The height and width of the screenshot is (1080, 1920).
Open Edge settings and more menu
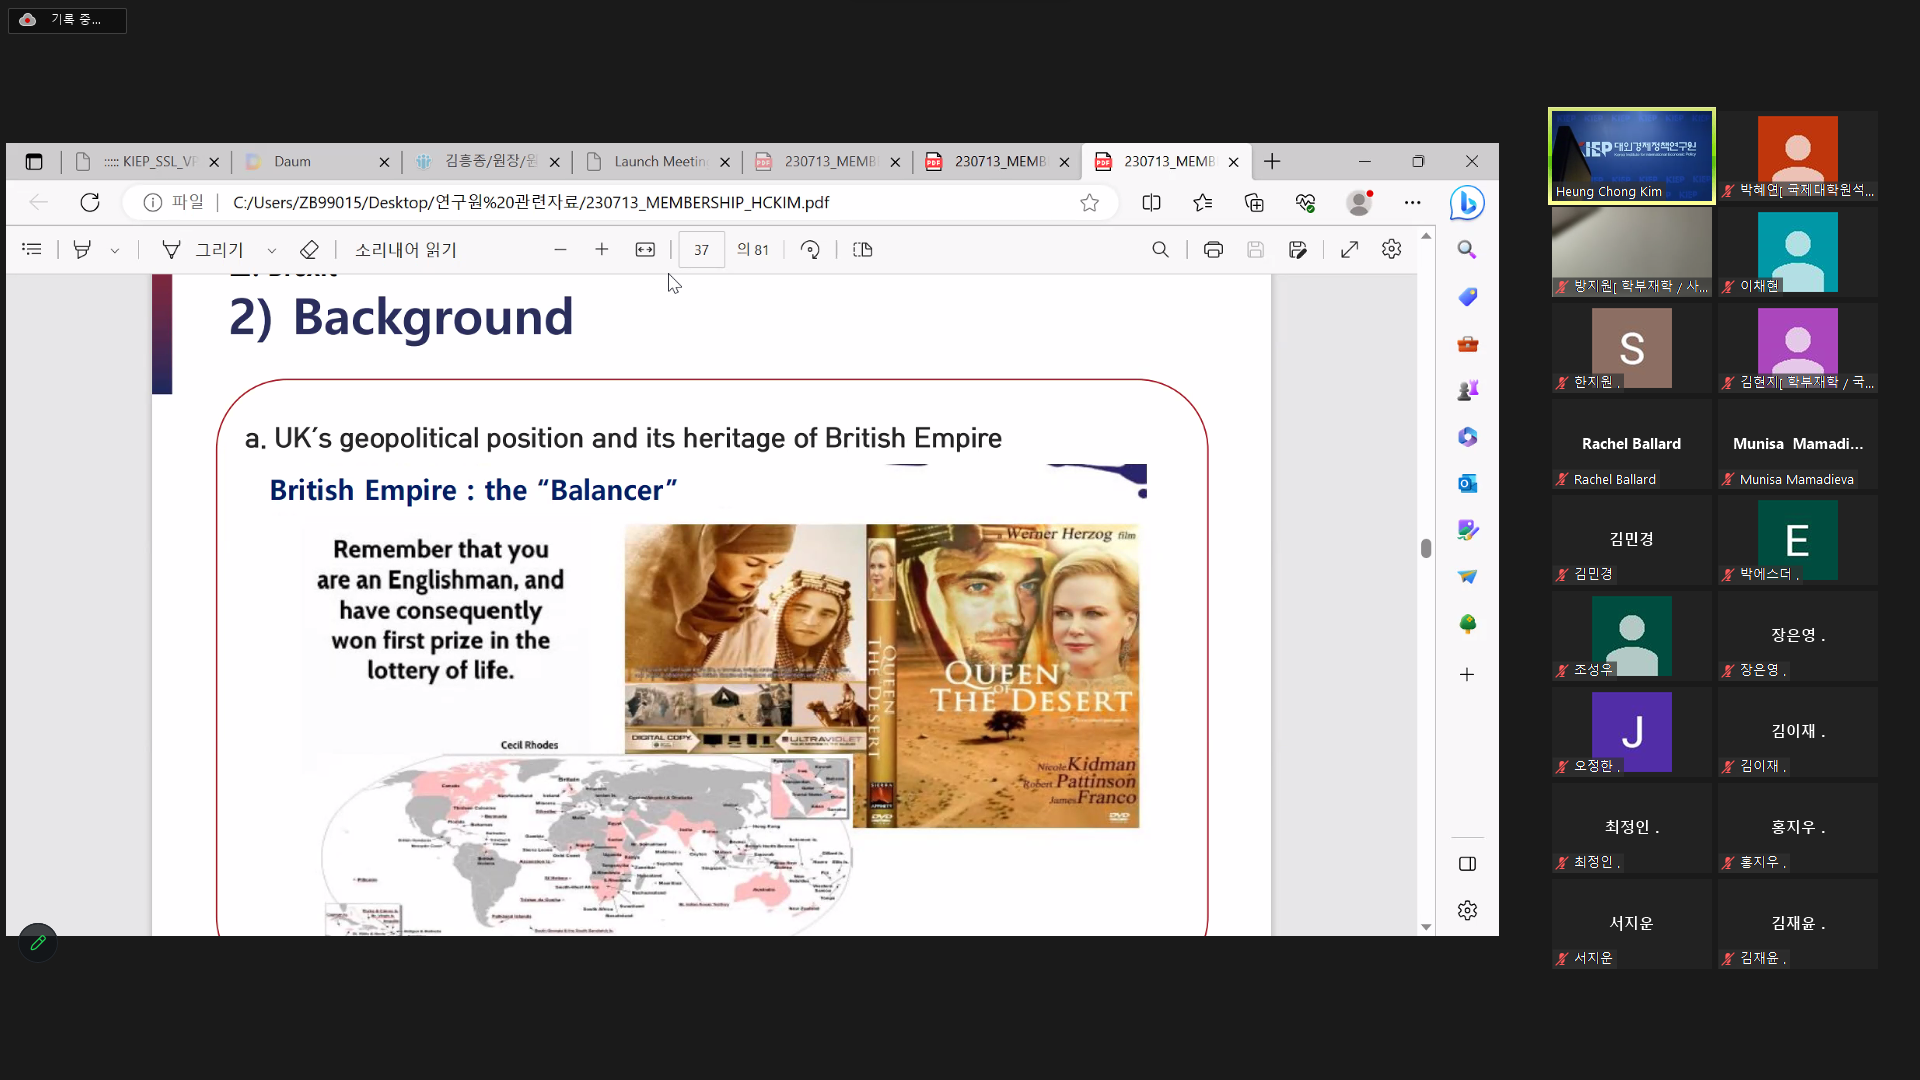(1412, 203)
